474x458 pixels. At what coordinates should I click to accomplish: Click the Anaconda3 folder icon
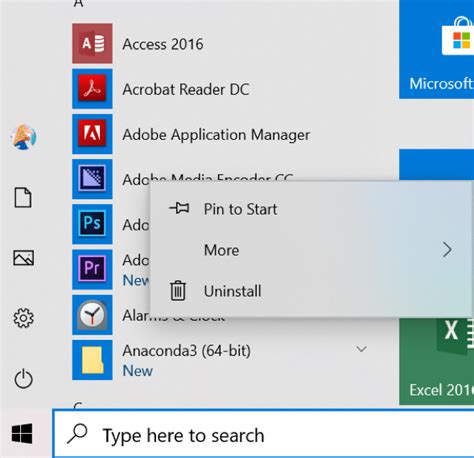pyautogui.click(x=92, y=360)
